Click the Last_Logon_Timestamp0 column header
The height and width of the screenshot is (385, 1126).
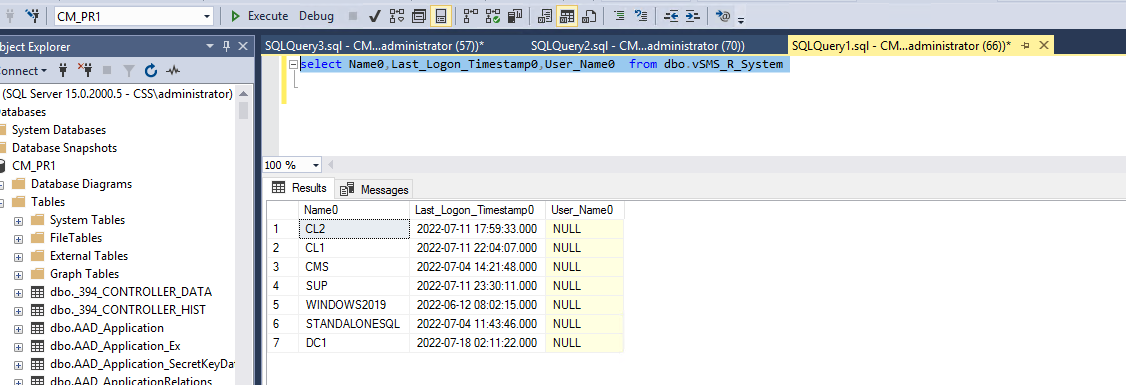478,210
